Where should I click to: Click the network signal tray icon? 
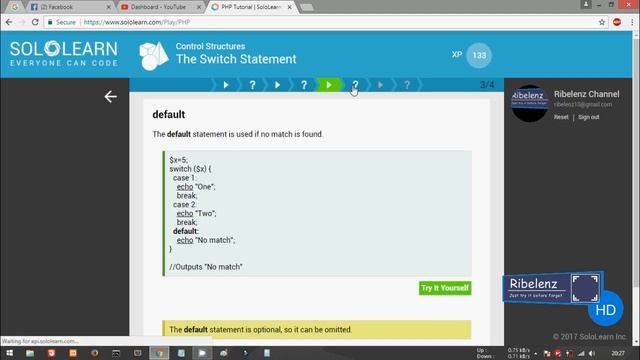(581, 353)
